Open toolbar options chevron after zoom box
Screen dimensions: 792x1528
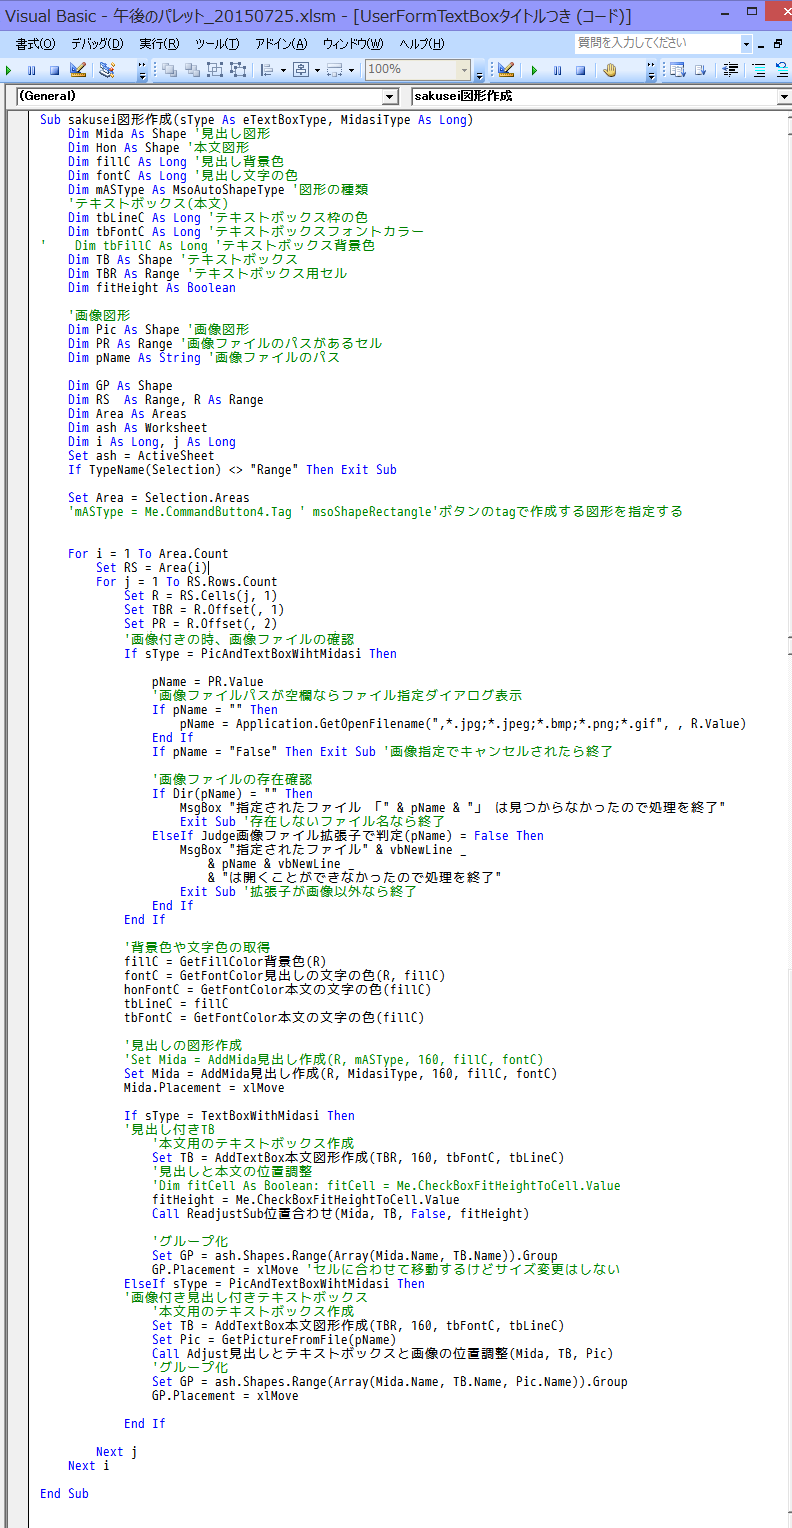pos(479,72)
